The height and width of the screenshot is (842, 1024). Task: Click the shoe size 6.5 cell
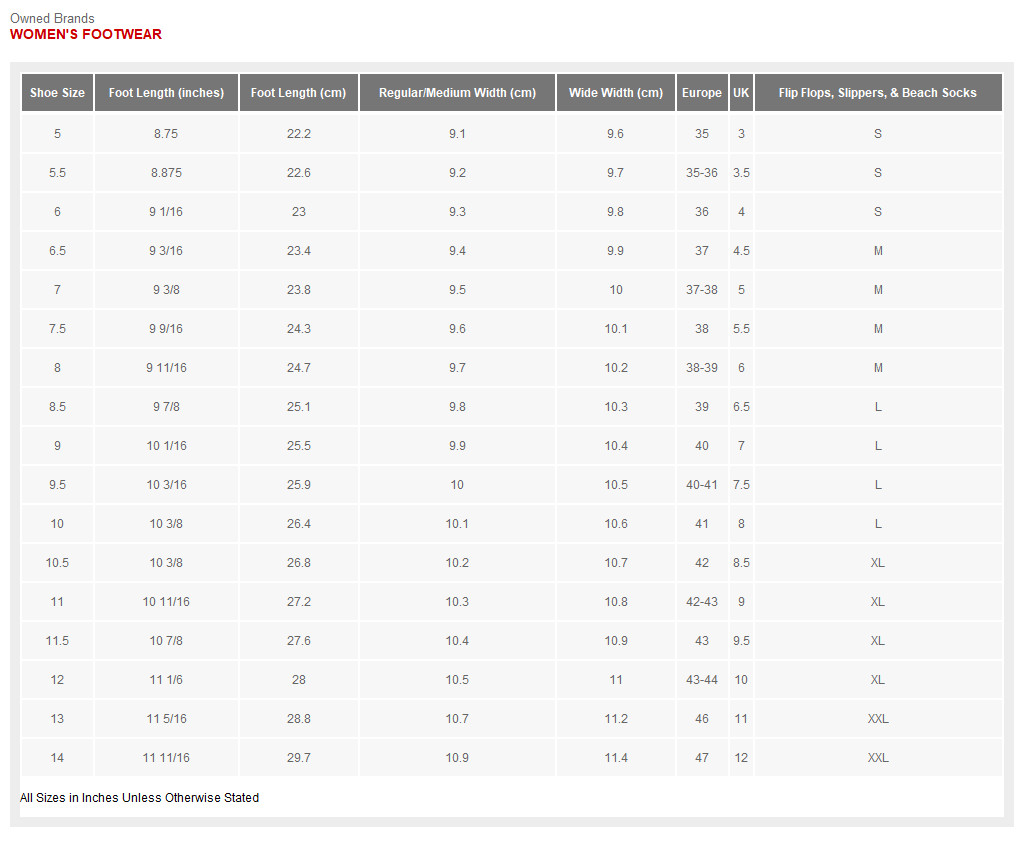(57, 251)
